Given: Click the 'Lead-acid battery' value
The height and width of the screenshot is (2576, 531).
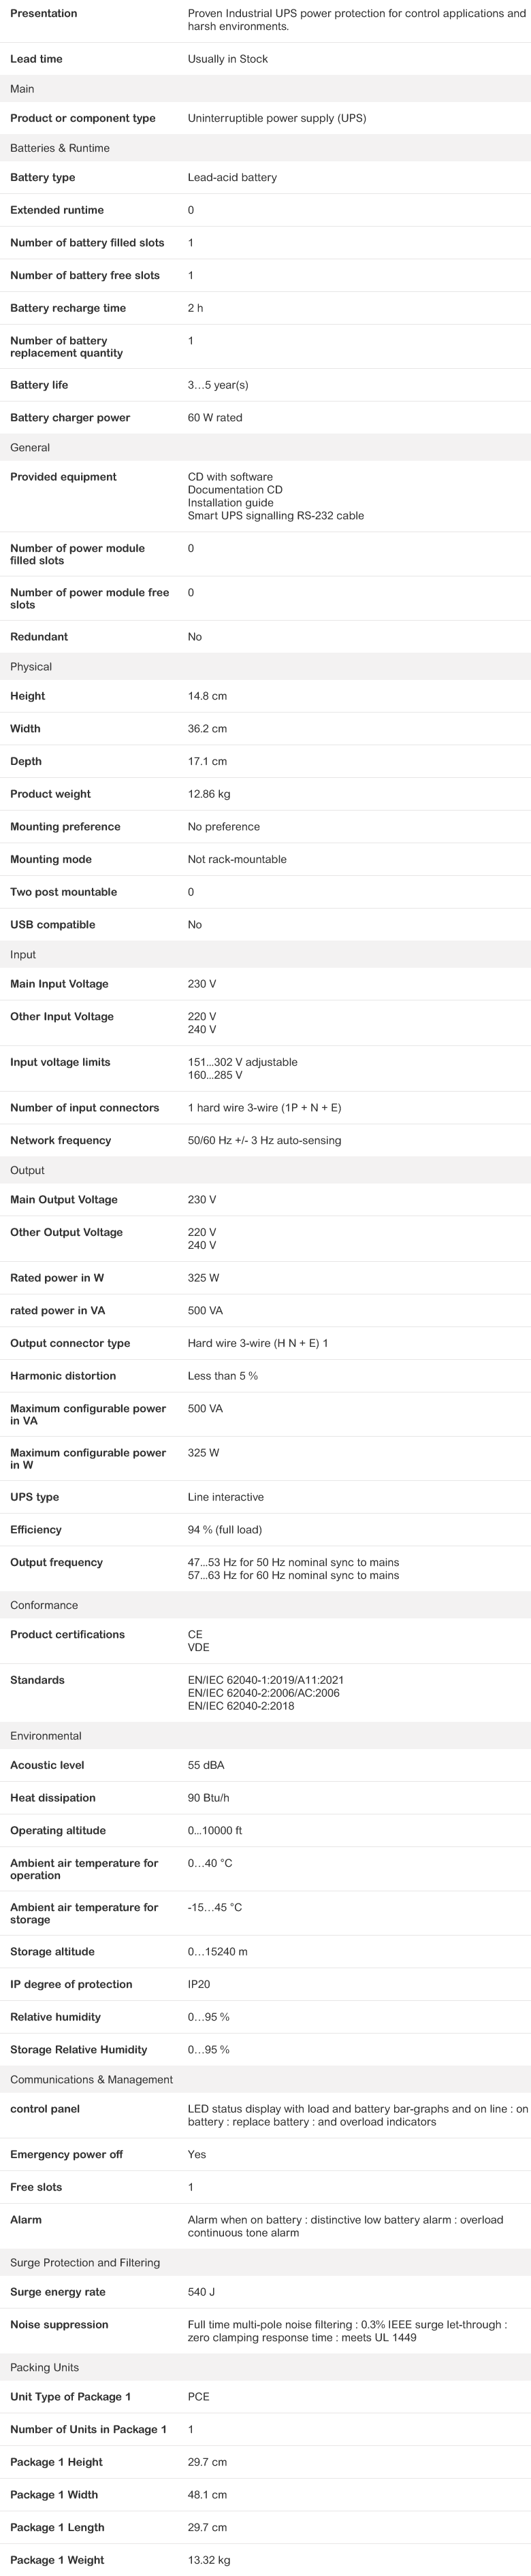Looking at the screenshot, I should click(x=232, y=177).
